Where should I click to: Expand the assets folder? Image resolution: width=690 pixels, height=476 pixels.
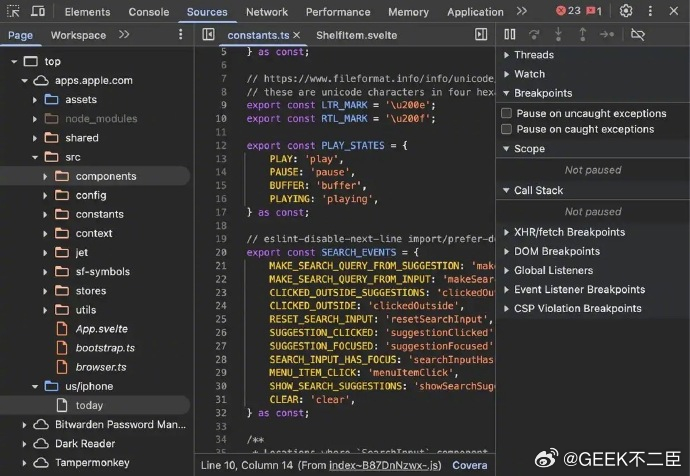coord(35,100)
